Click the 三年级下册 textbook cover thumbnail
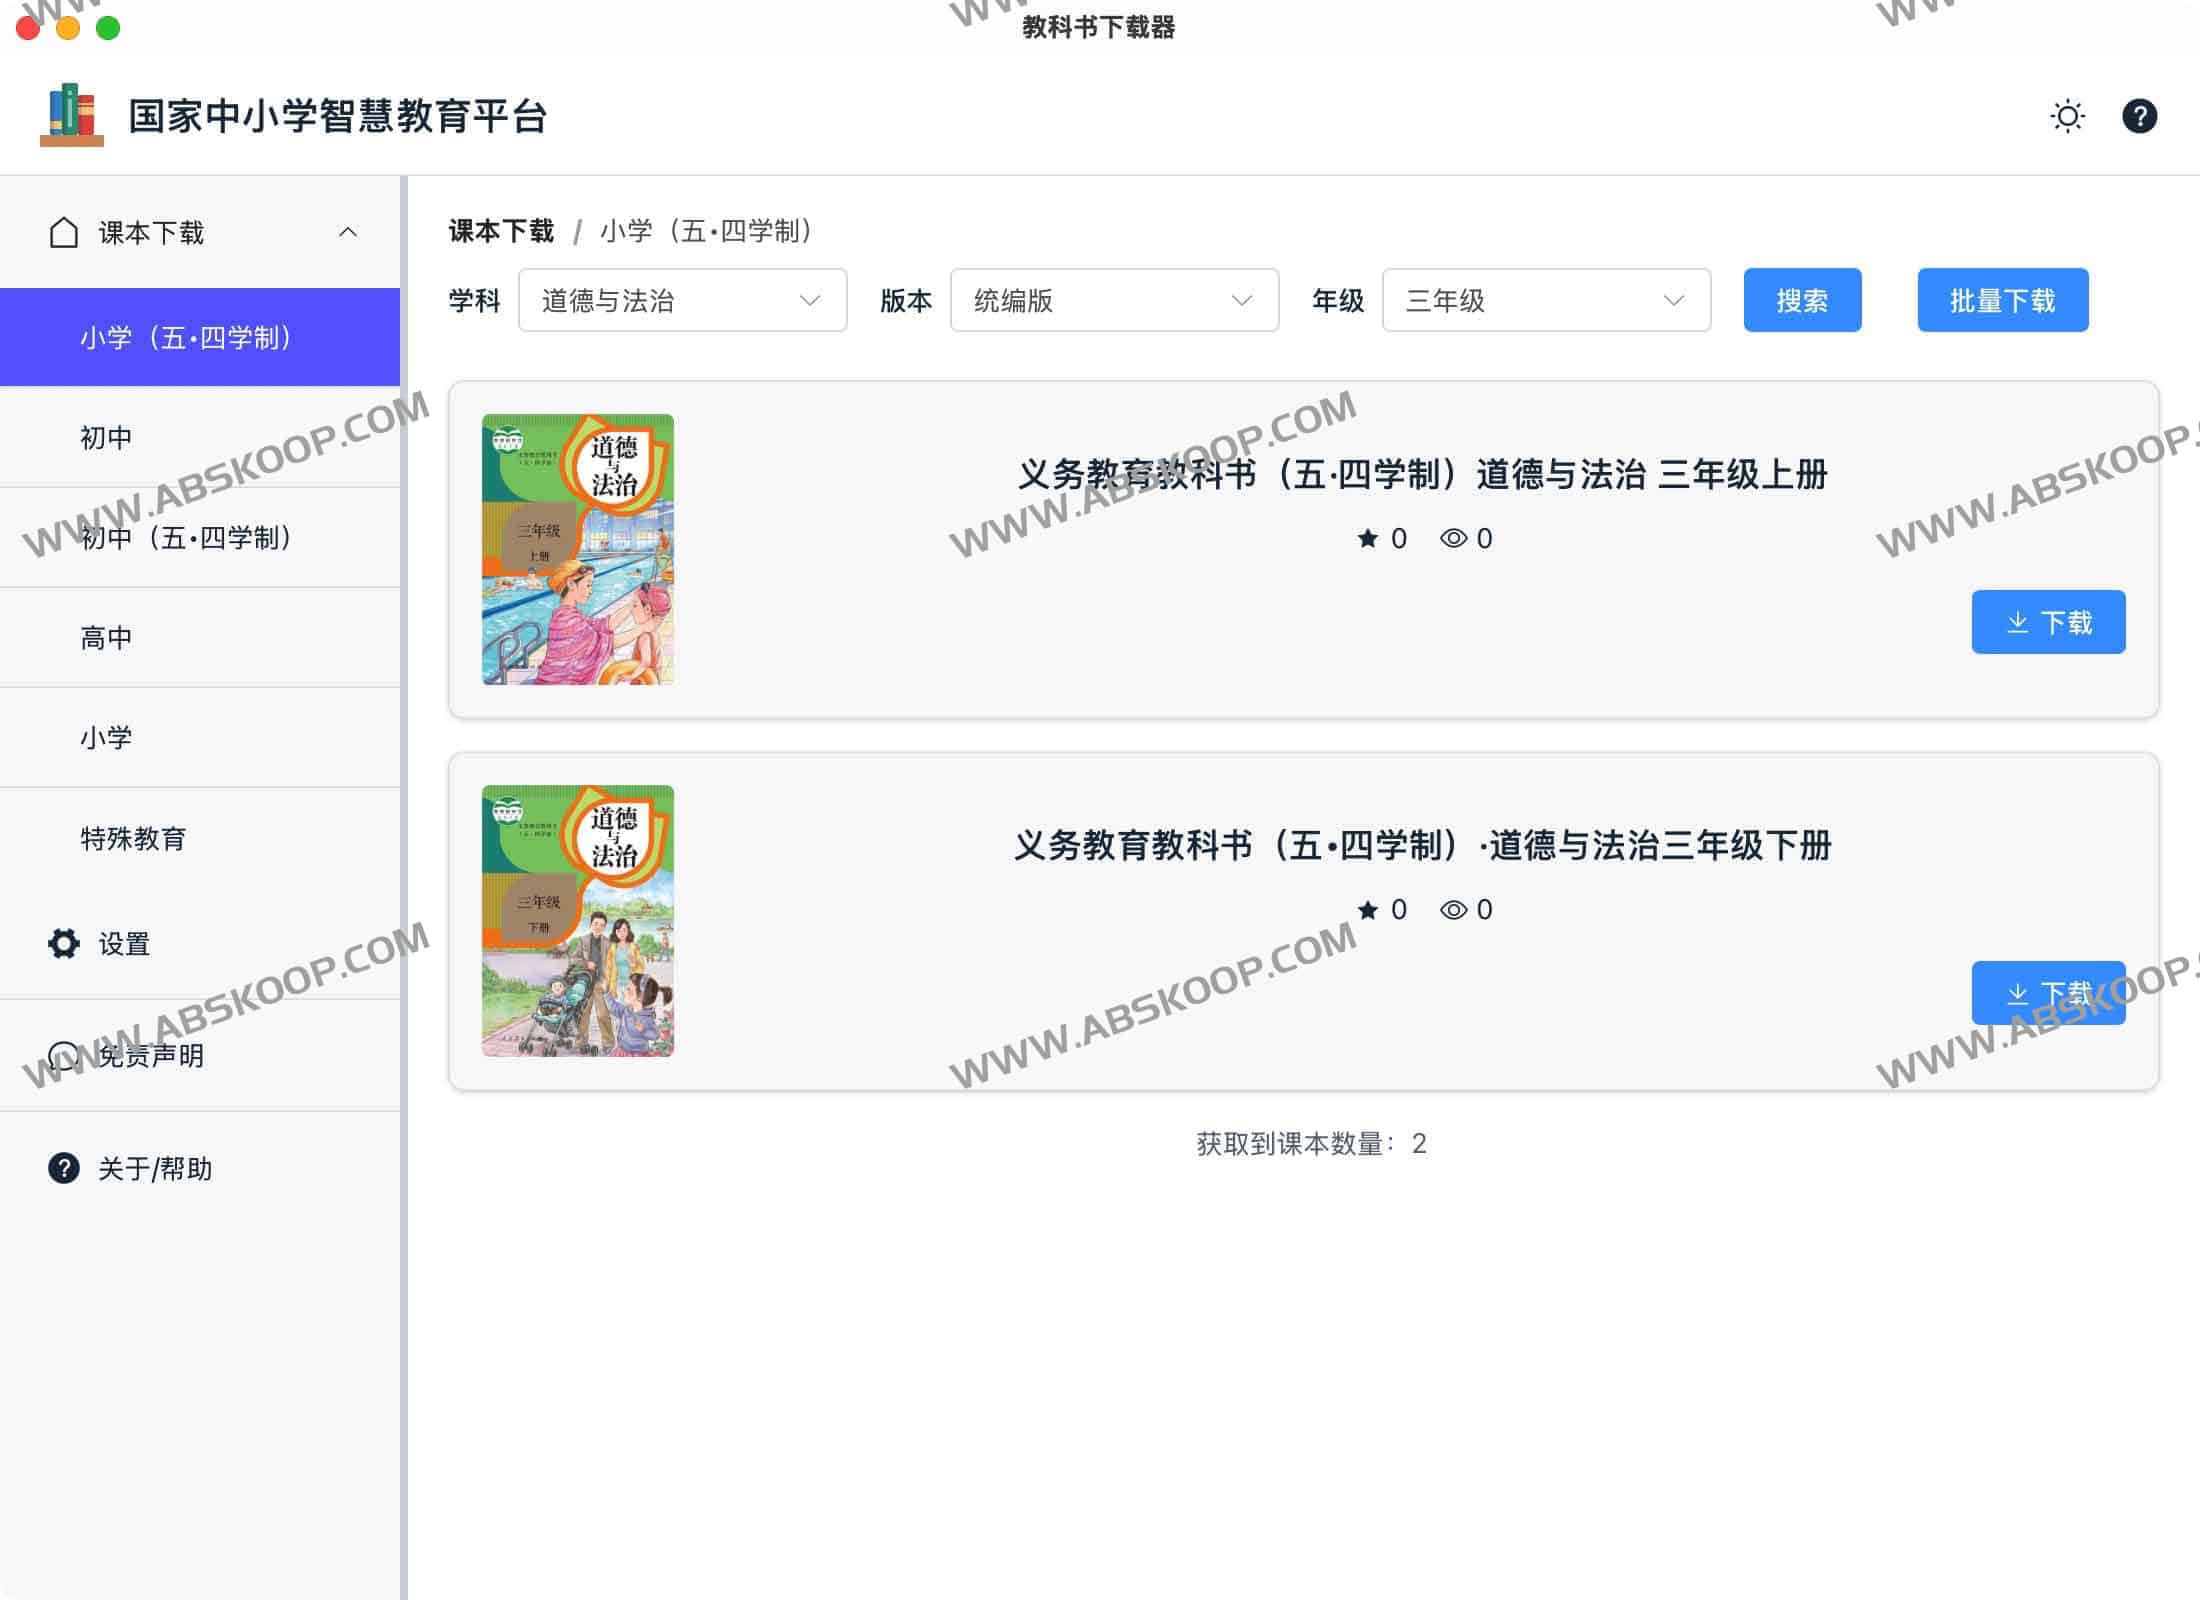The image size is (2200, 1600). click(x=578, y=920)
